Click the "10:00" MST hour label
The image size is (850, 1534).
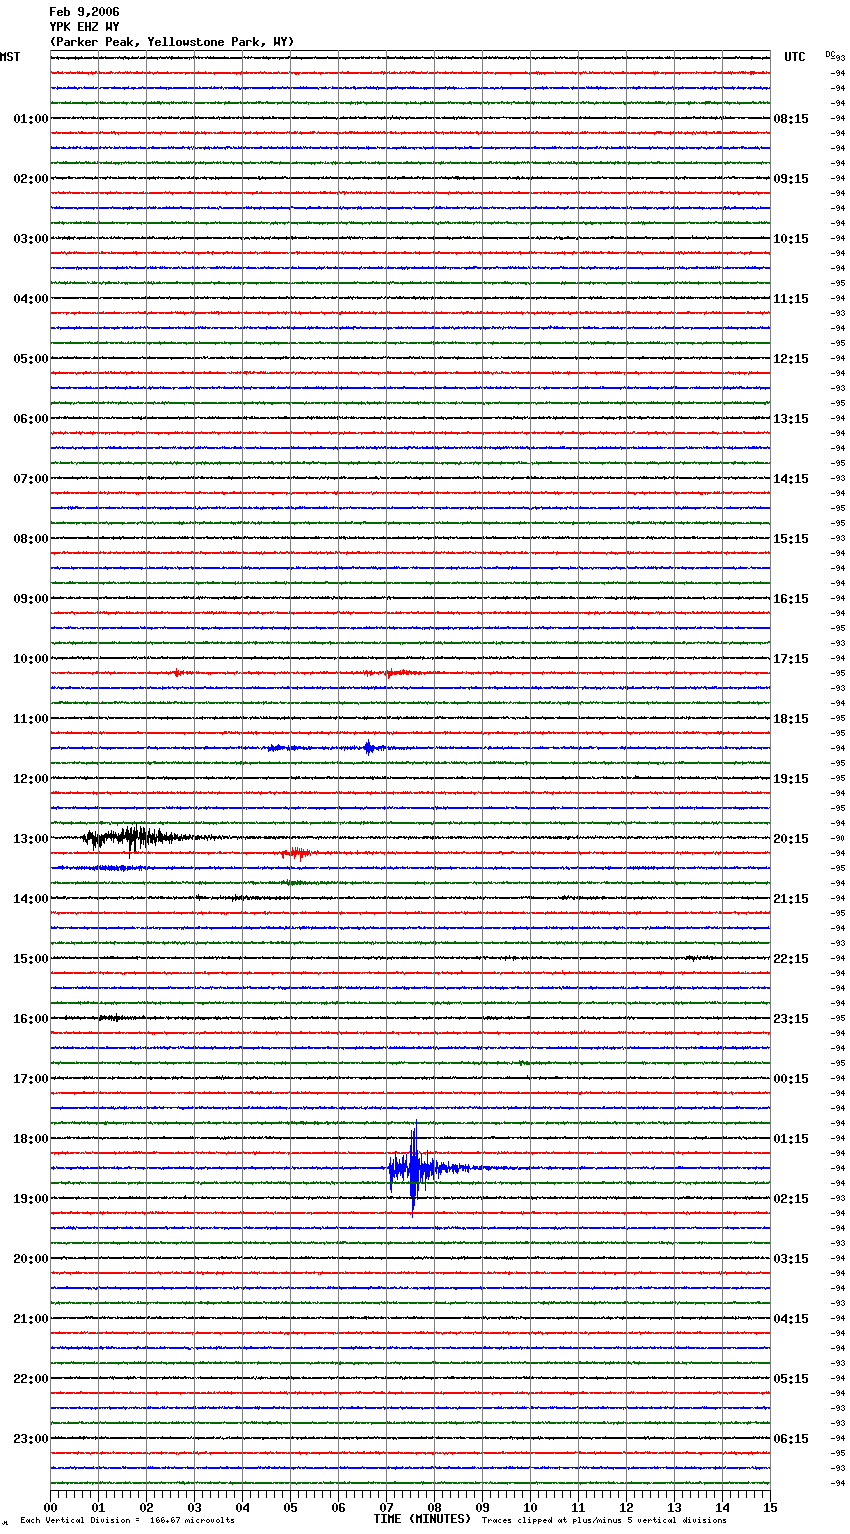(x=31, y=659)
